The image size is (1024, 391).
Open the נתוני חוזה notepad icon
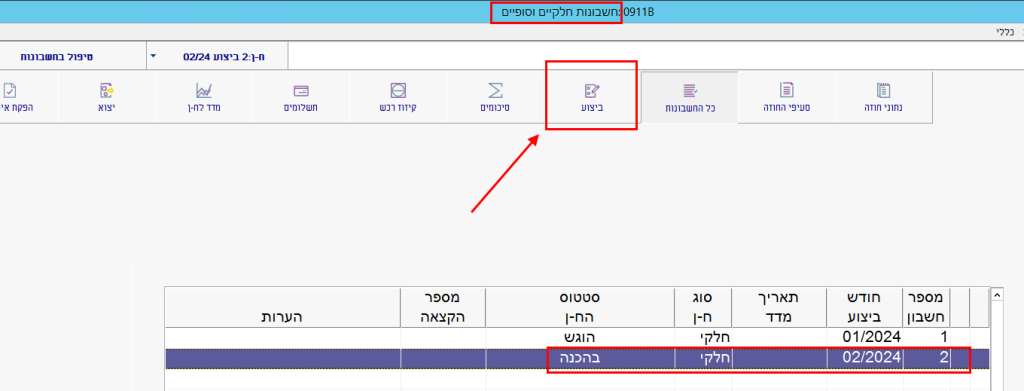click(884, 90)
